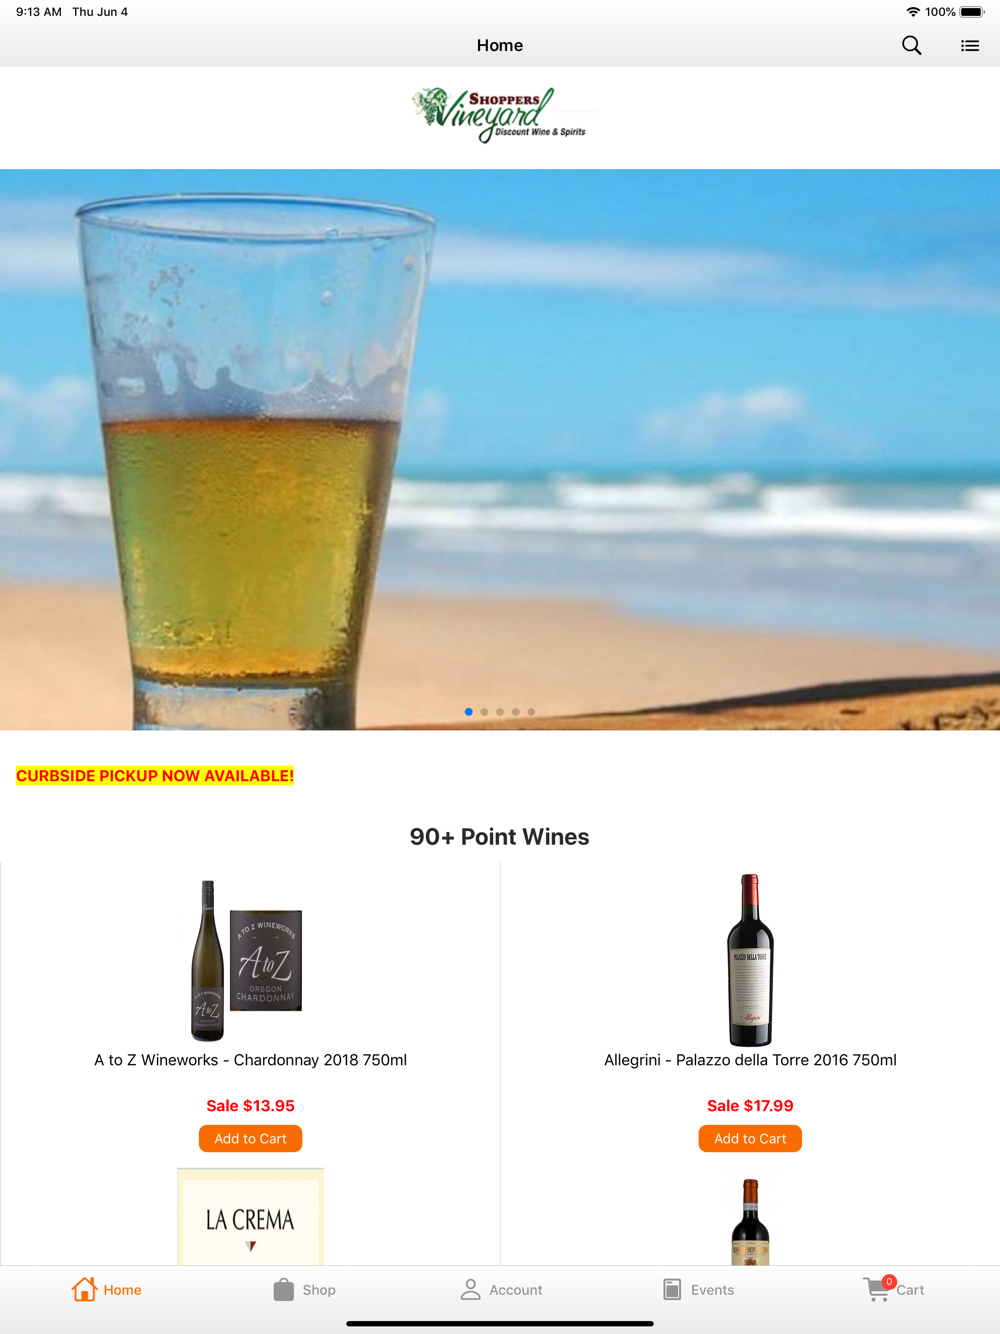The image size is (1000, 1334).
Task: Tap the beer glass beach banner
Action: tap(500, 449)
